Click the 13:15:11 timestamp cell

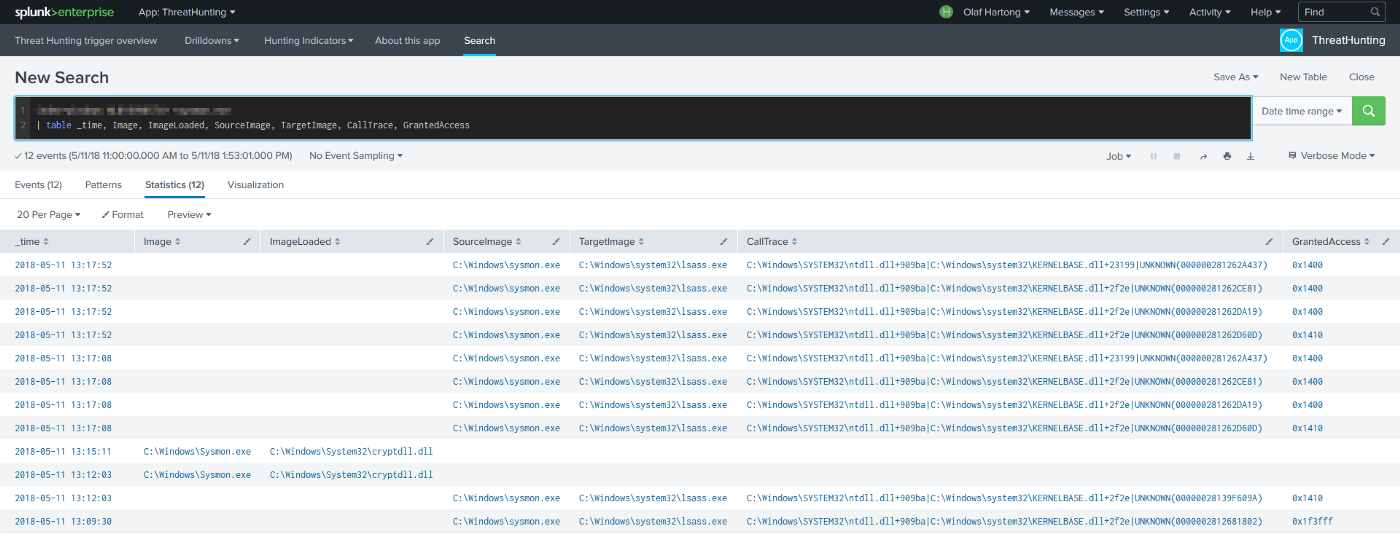(x=63, y=451)
